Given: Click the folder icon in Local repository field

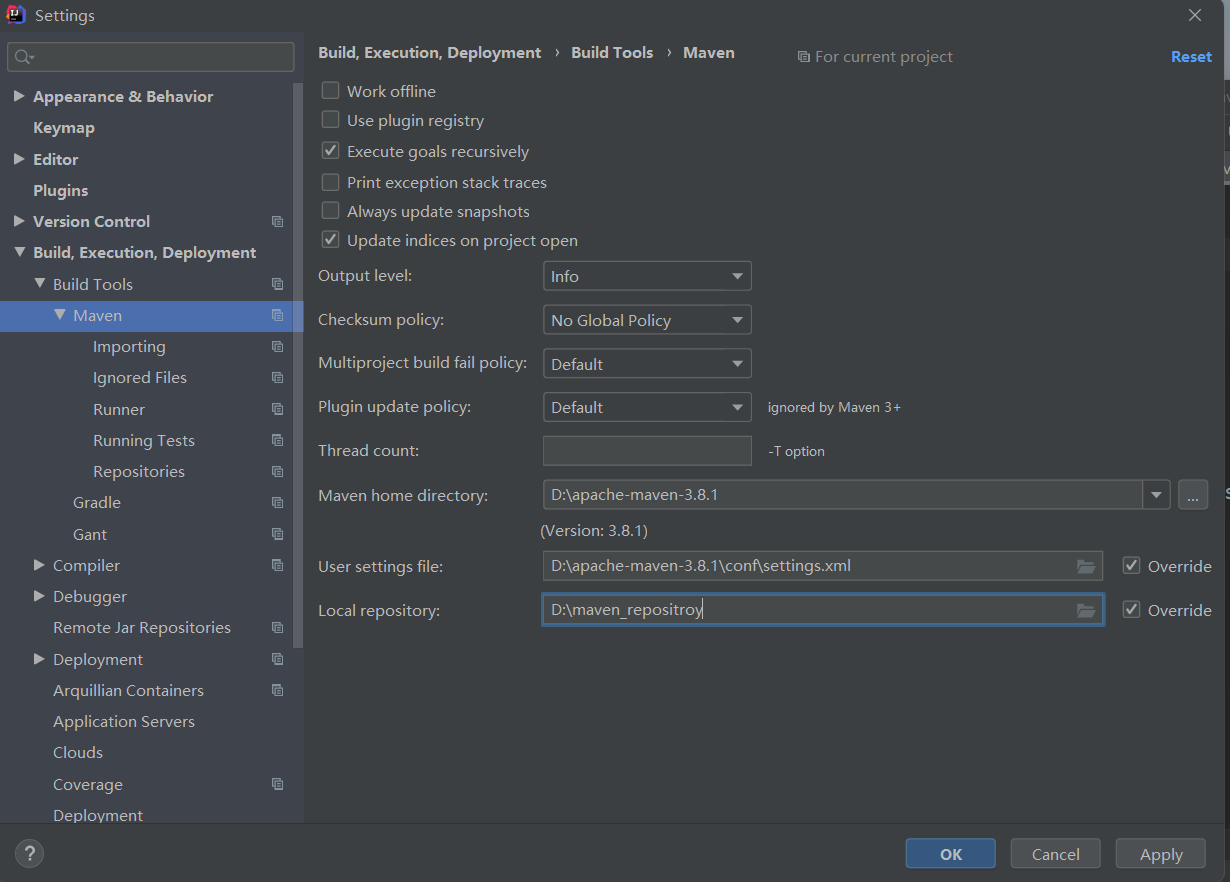Looking at the screenshot, I should tap(1086, 610).
